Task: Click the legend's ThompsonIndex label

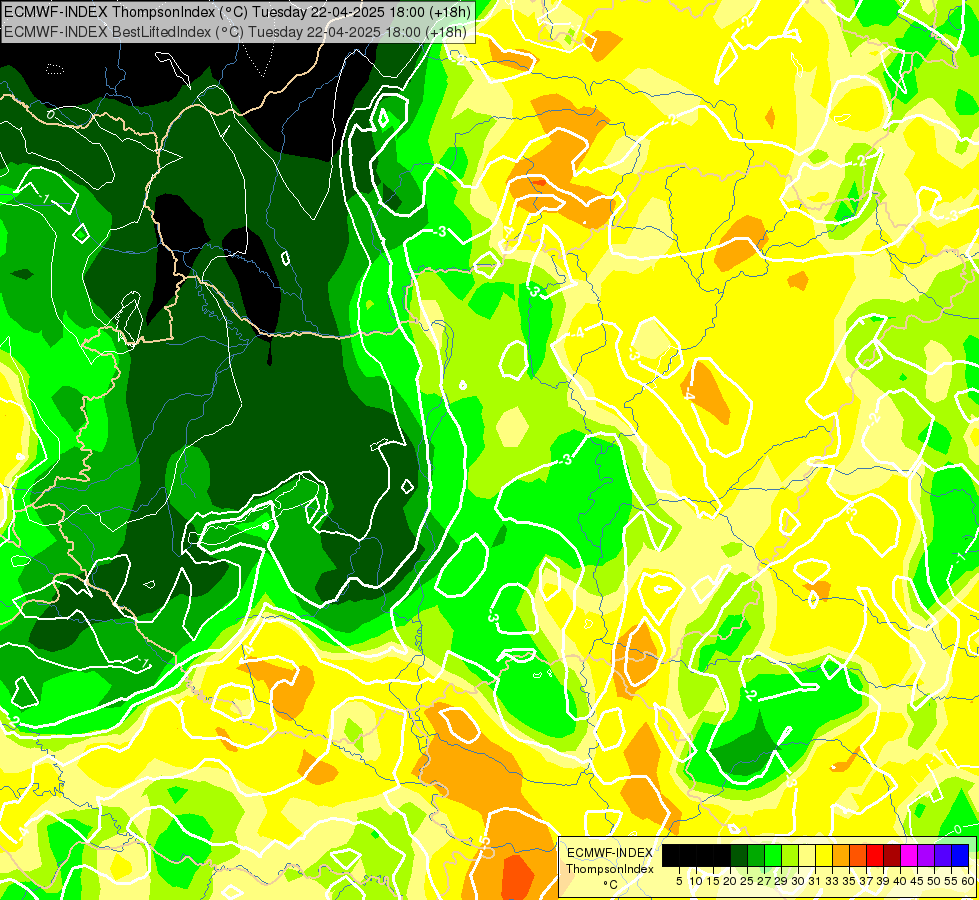Action: click(x=610, y=869)
